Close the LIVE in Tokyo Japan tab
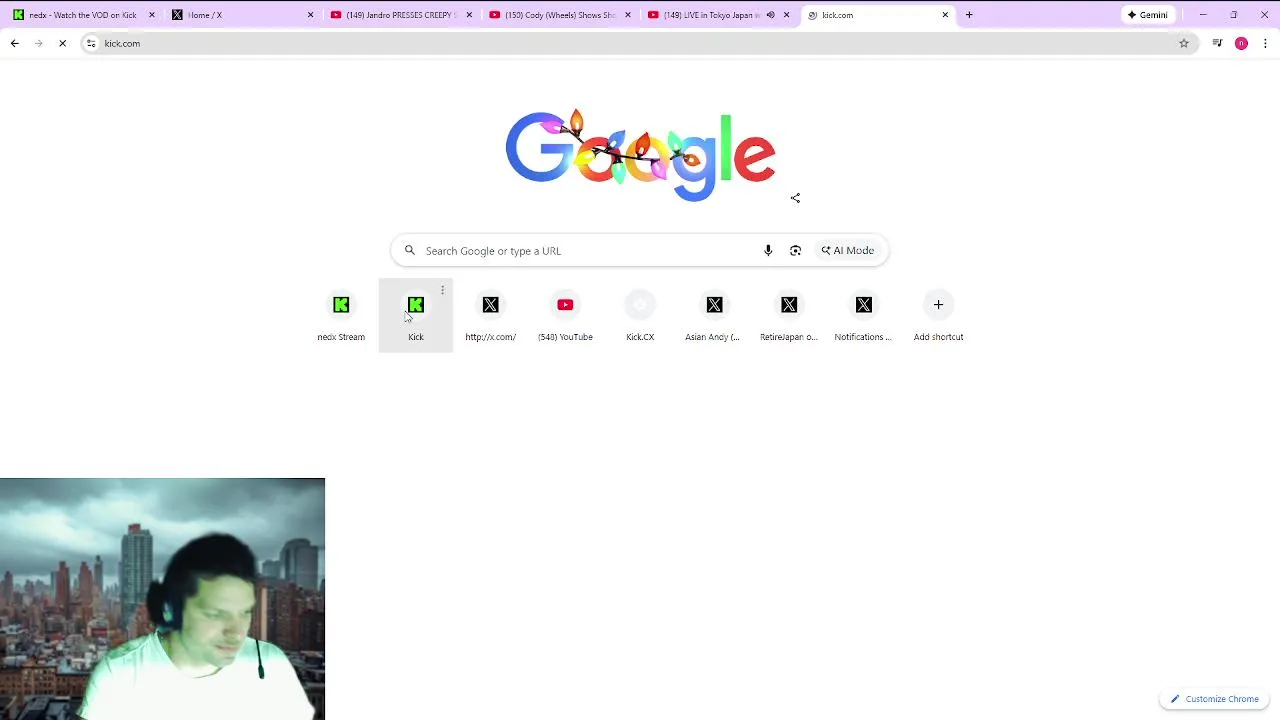This screenshot has height=720, width=1280. pos(787,15)
